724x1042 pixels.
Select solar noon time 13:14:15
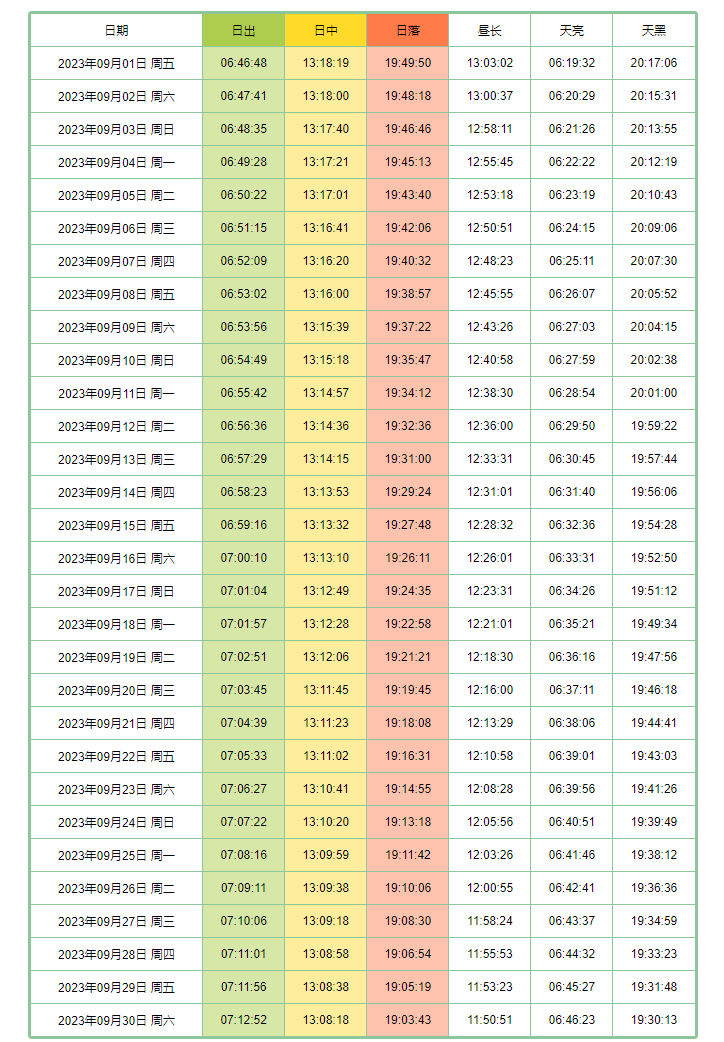click(326, 460)
